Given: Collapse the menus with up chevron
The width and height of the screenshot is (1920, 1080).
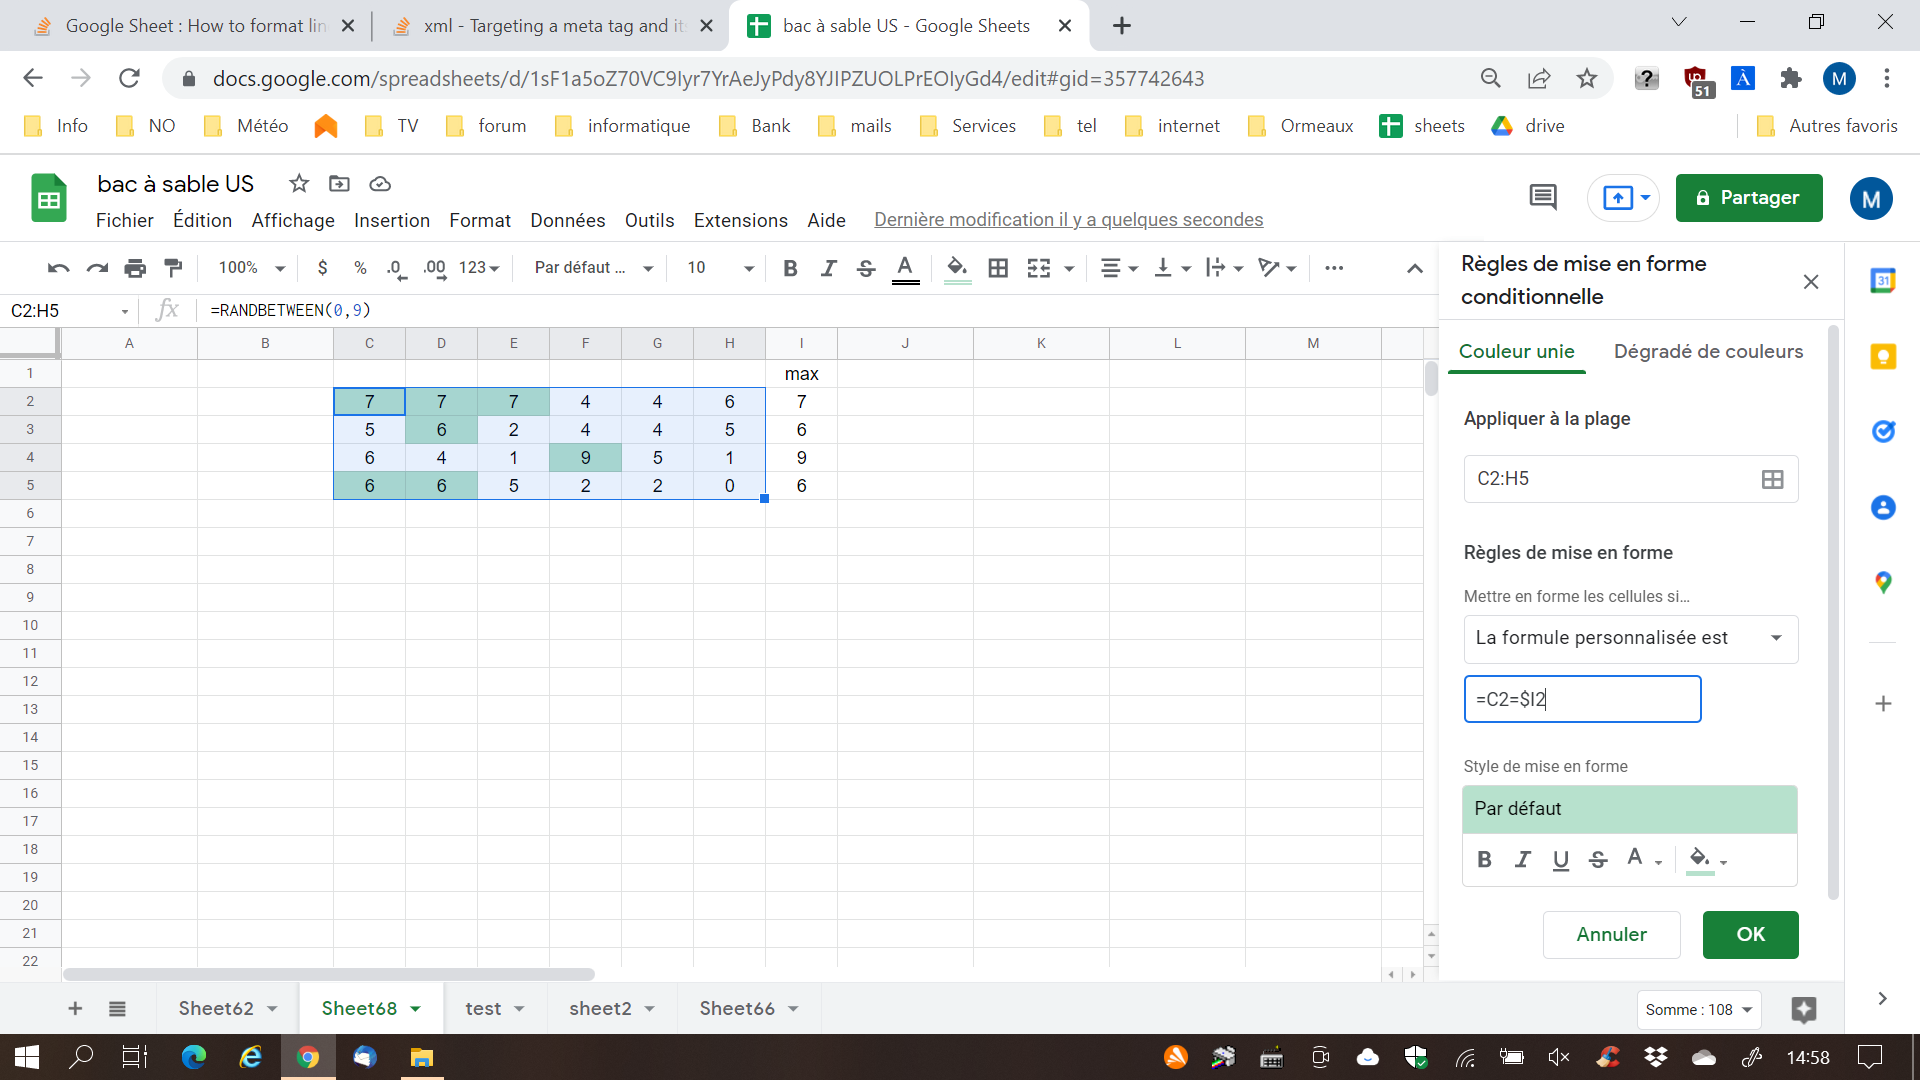Looking at the screenshot, I should pyautogui.click(x=1414, y=268).
